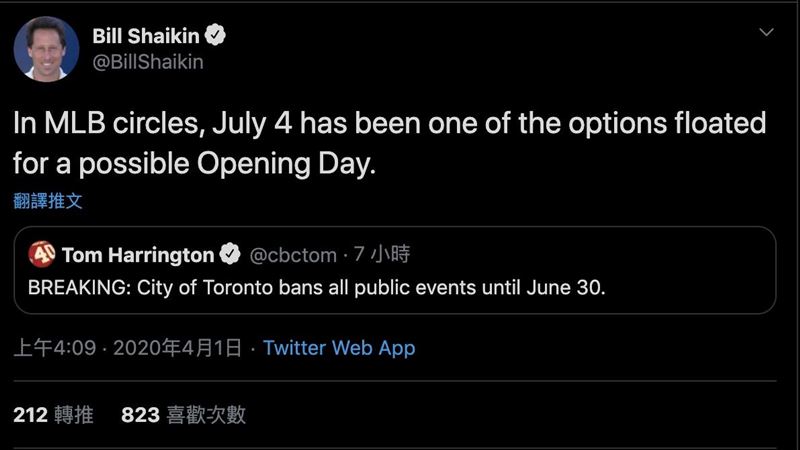Click the 2020年4月1日 date

177,348
